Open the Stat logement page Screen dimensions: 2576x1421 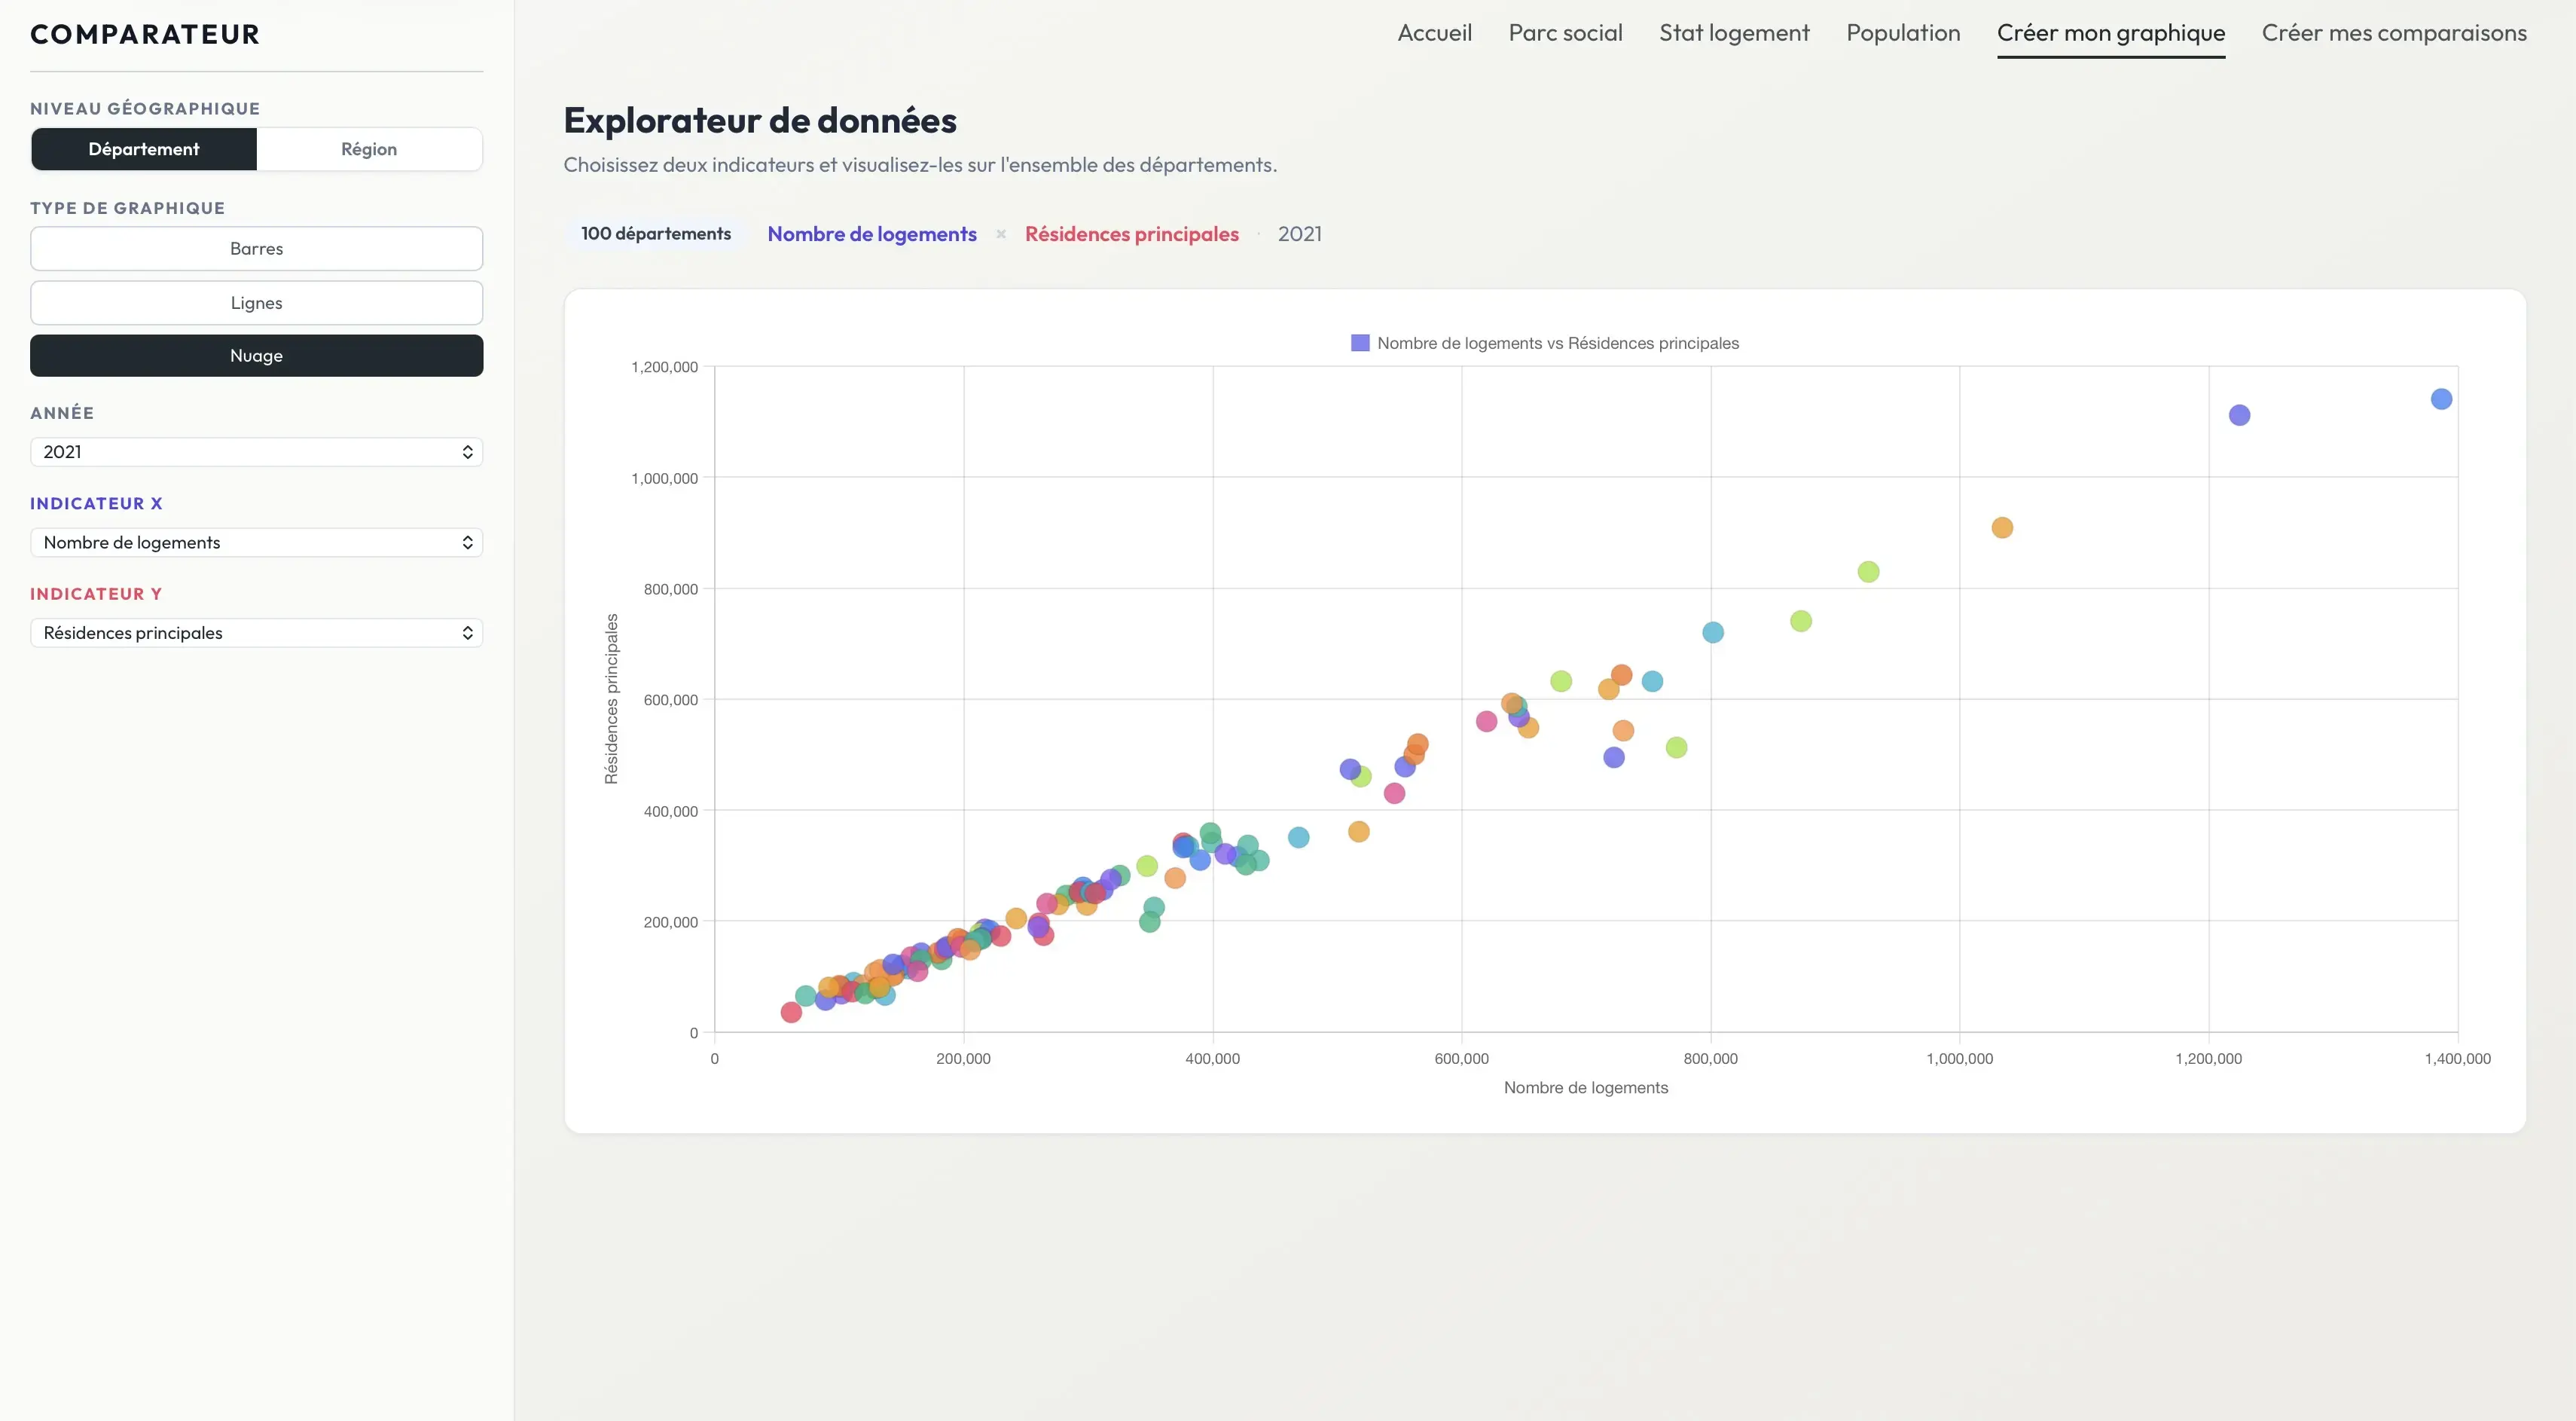[1734, 33]
